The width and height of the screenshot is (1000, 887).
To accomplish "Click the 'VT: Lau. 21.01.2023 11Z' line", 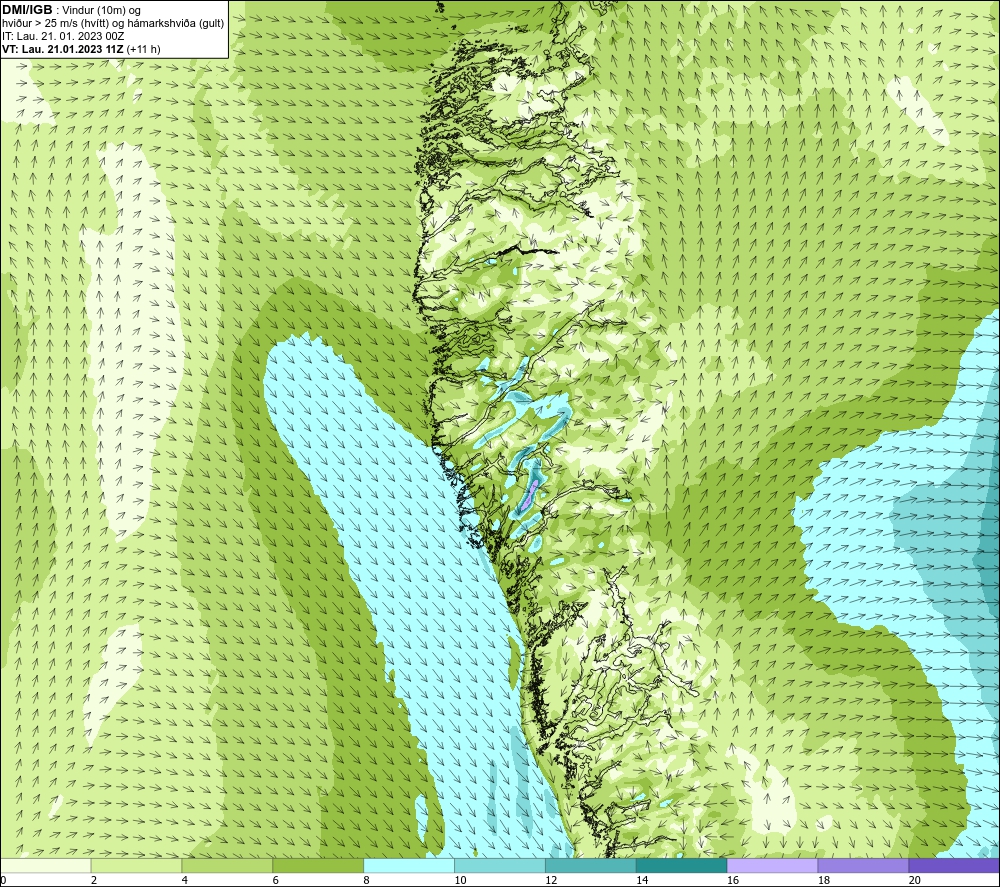I will click(x=81, y=49).
